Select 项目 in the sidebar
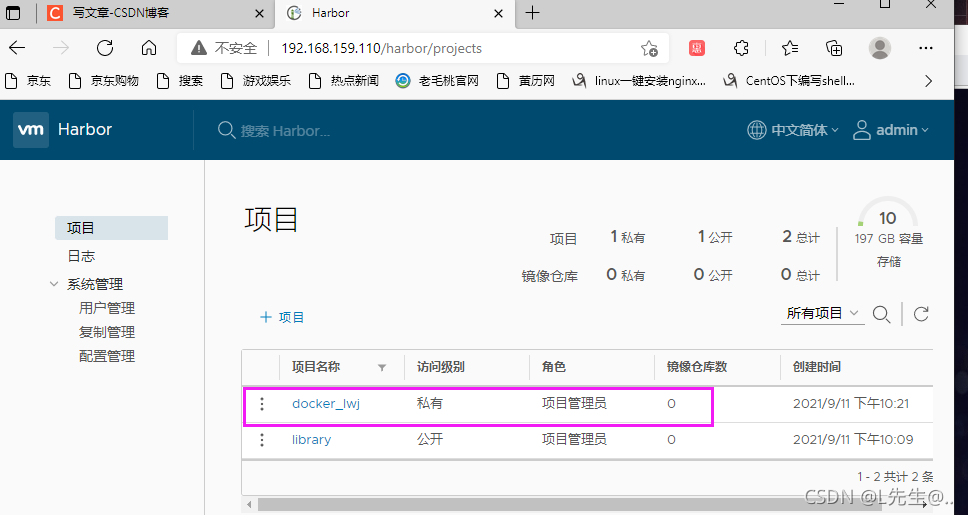Screen dimensions: 968x515 111,228
